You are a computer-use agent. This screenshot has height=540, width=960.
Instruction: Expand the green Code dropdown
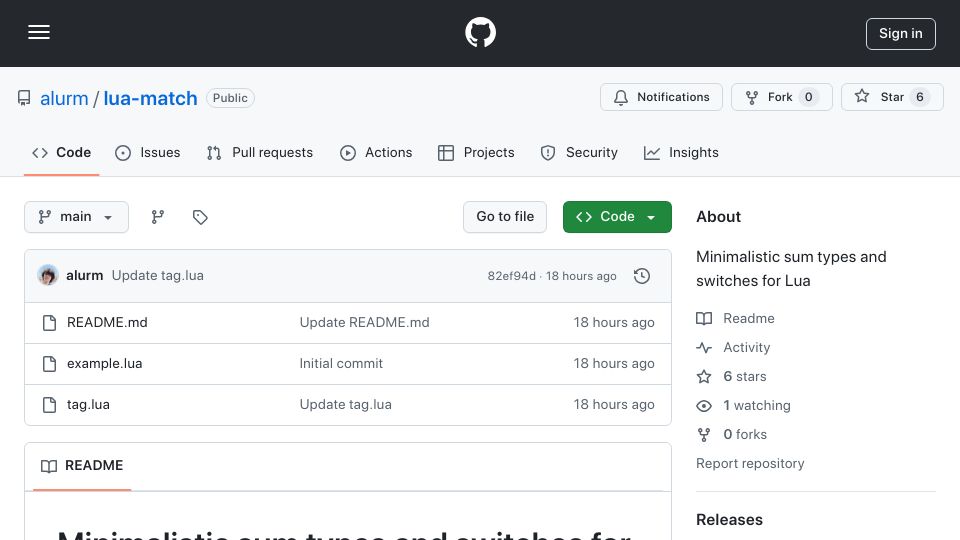(x=617, y=217)
